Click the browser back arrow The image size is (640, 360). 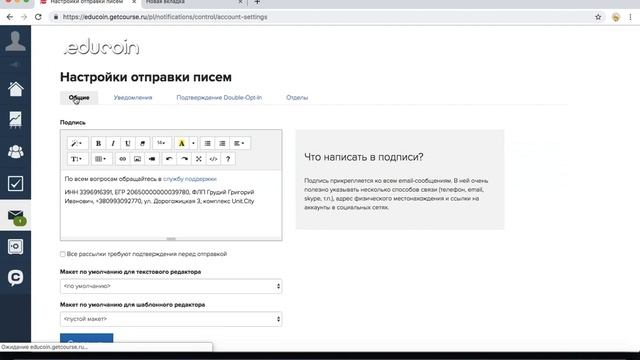coord(10,17)
